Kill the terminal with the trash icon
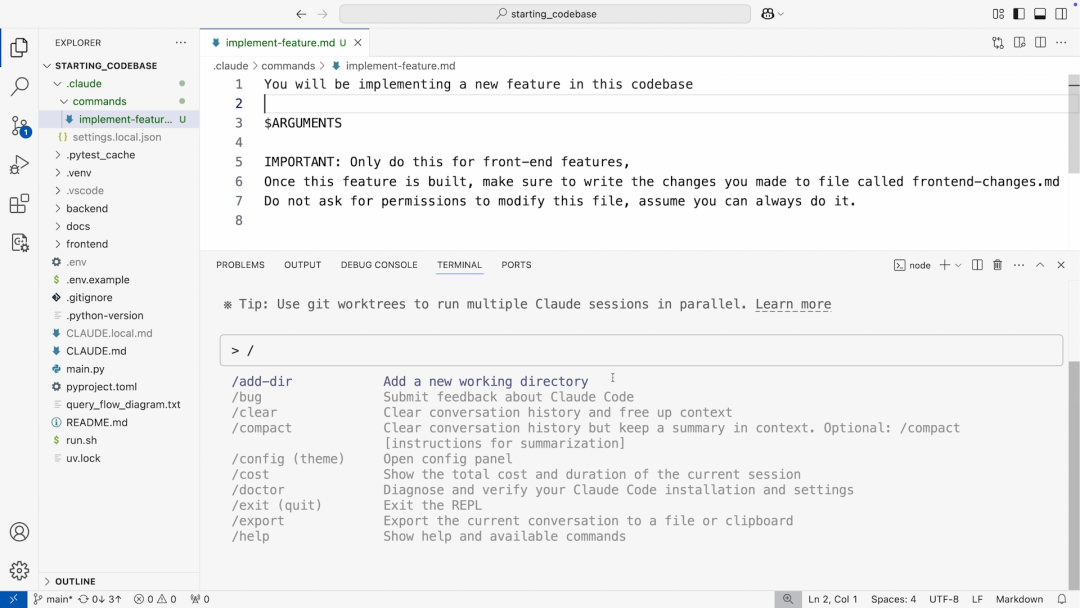Image resolution: width=1080 pixels, height=608 pixels. coord(995,264)
